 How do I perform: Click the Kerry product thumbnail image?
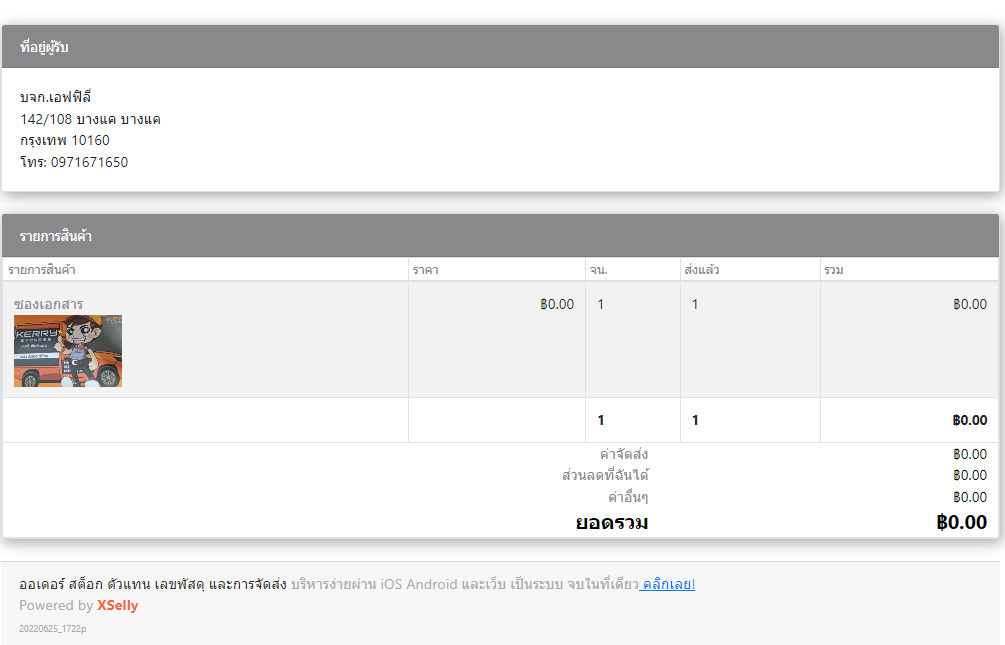pyautogui.click(x=68, y=351)
